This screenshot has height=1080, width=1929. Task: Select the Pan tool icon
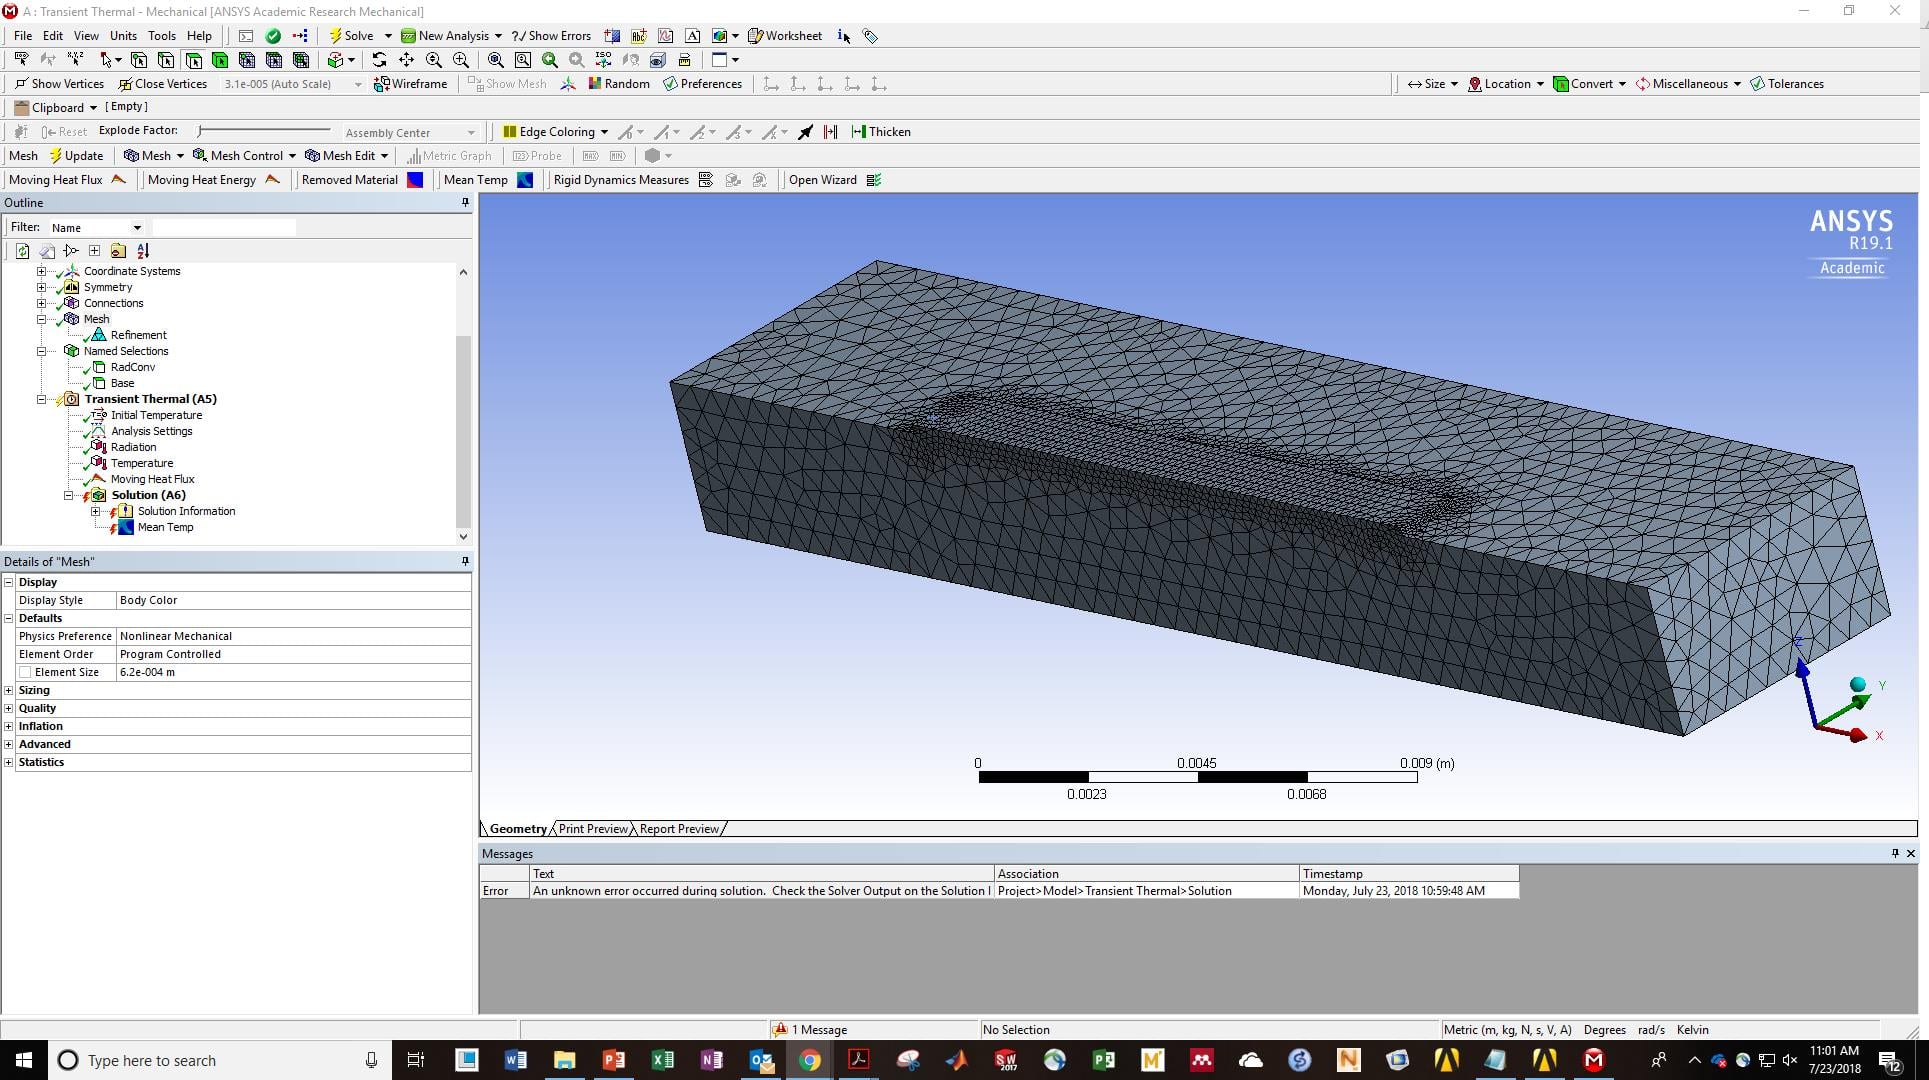[x=406, y=60]
